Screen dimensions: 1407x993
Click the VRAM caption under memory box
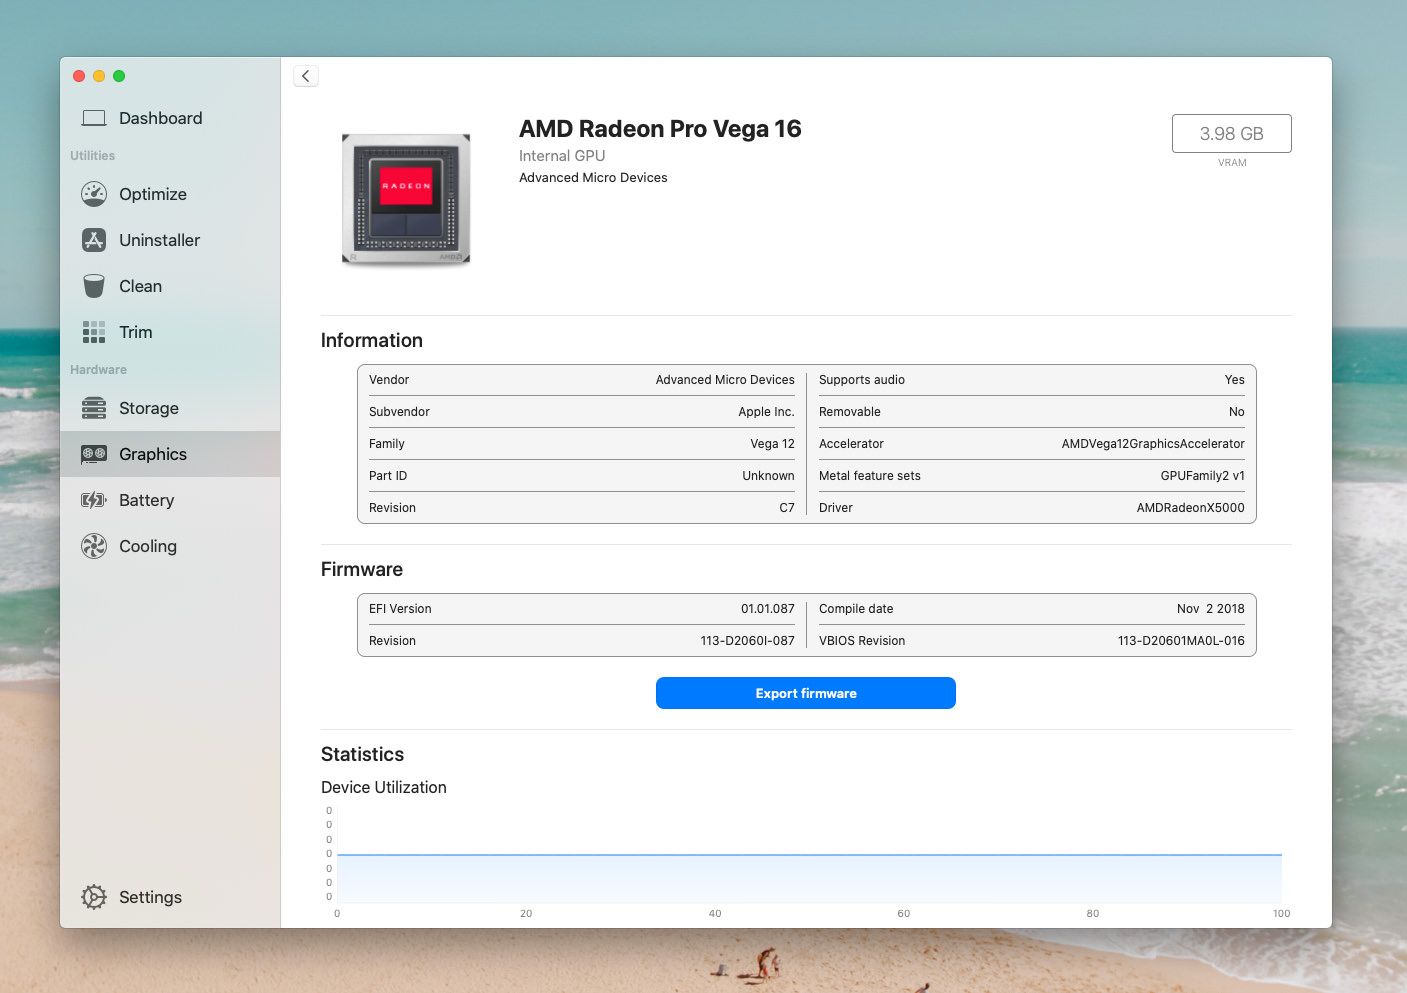tap(1232, 162)
